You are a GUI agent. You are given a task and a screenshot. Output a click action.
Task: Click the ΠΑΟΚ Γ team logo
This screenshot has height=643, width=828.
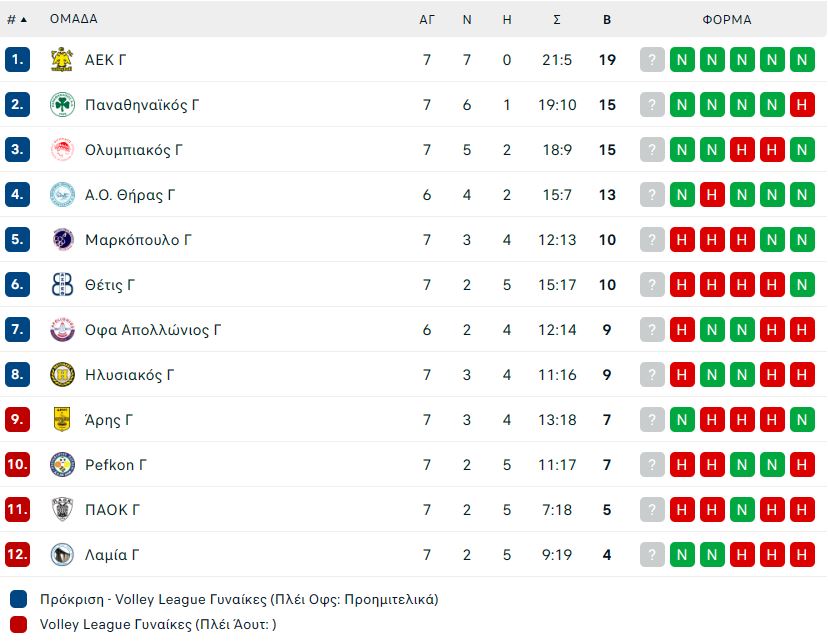pyautogui.click(x=62, y=510)
